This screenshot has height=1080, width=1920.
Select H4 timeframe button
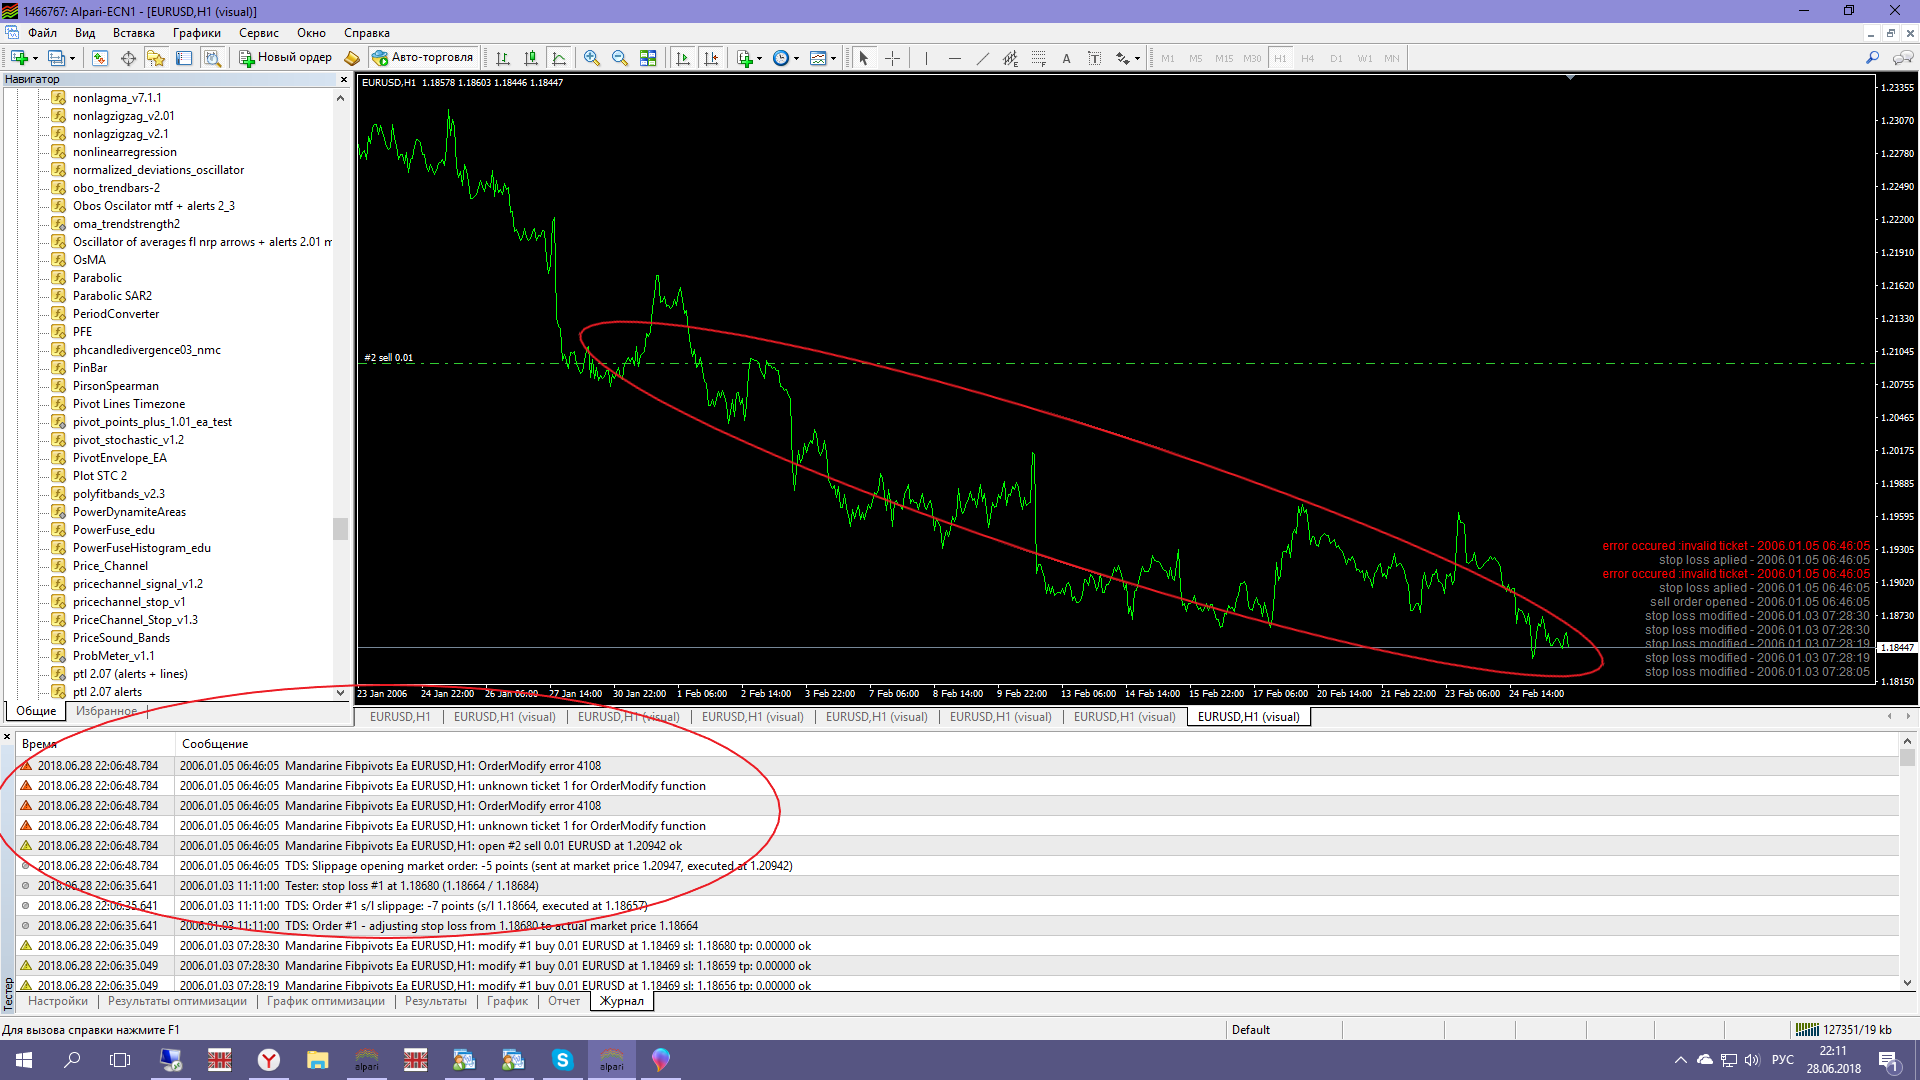(1307, 58)
